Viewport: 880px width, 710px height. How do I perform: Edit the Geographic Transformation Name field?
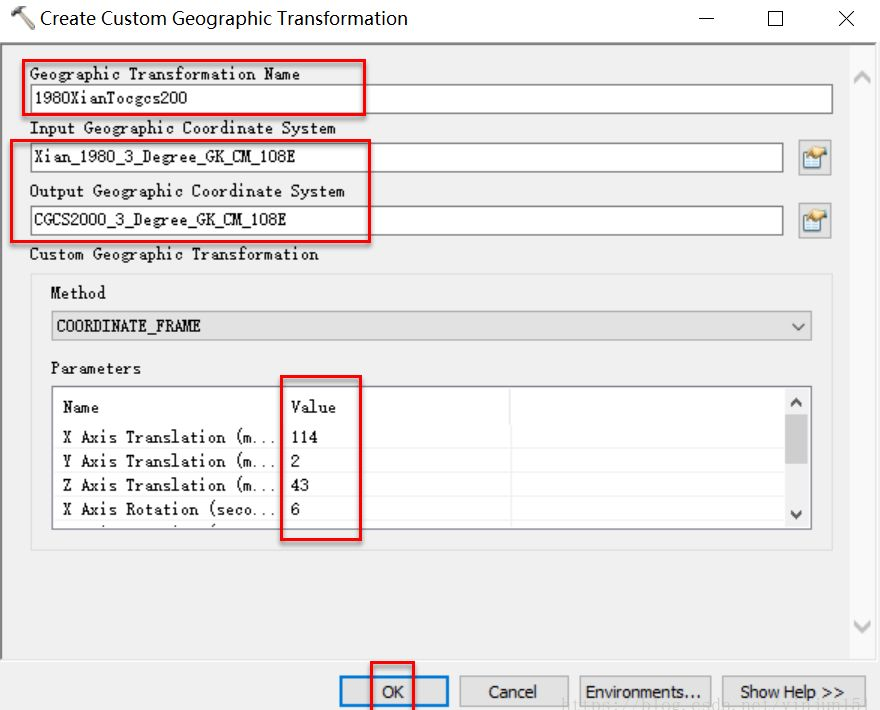pos(430,99)
